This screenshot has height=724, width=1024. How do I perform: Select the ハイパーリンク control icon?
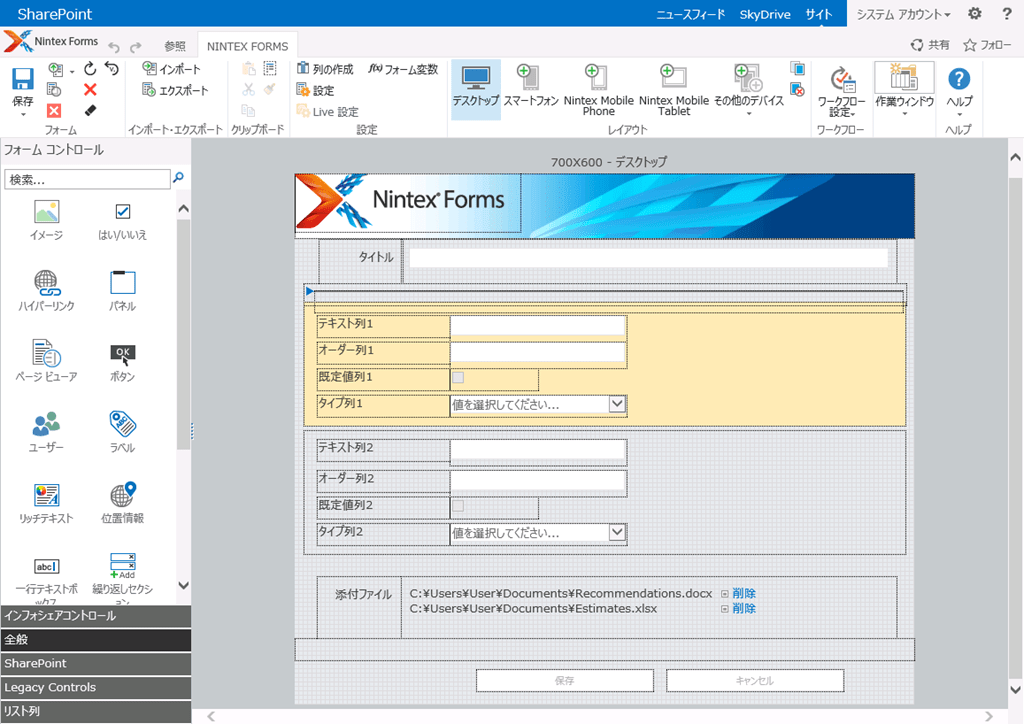tap(46, 283)
